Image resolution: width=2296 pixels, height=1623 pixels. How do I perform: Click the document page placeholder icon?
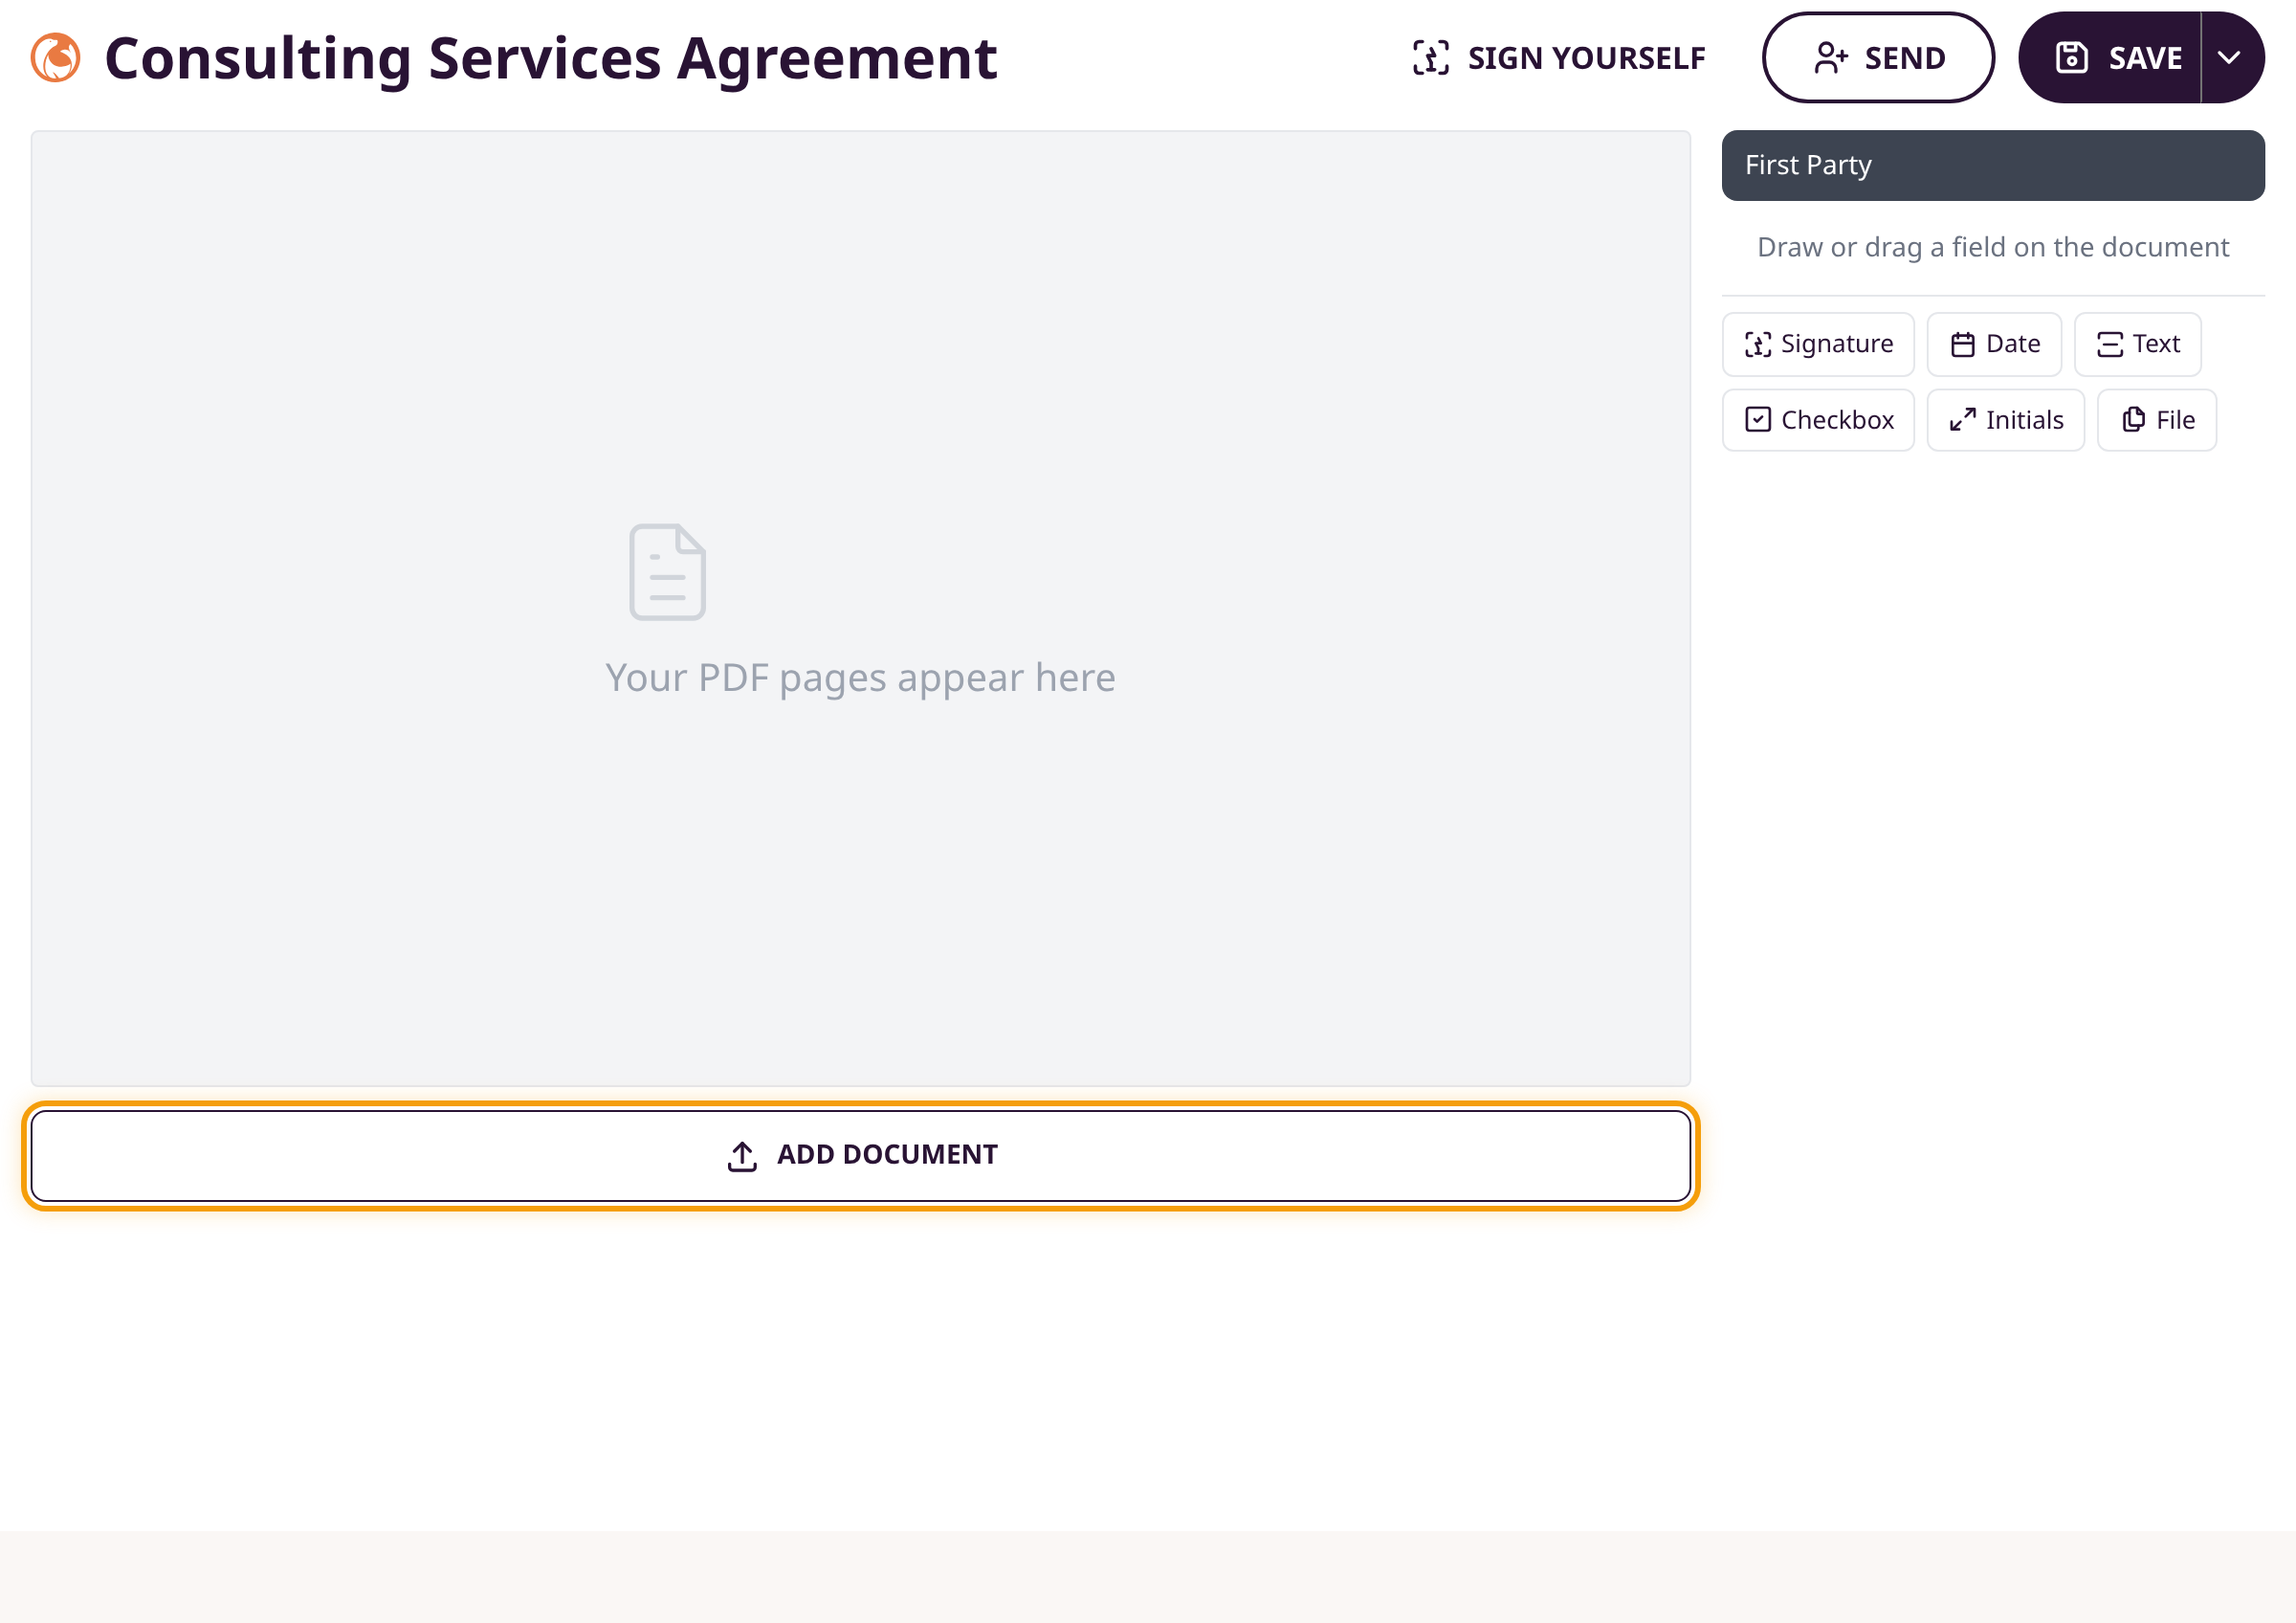[x=668, y=572]
